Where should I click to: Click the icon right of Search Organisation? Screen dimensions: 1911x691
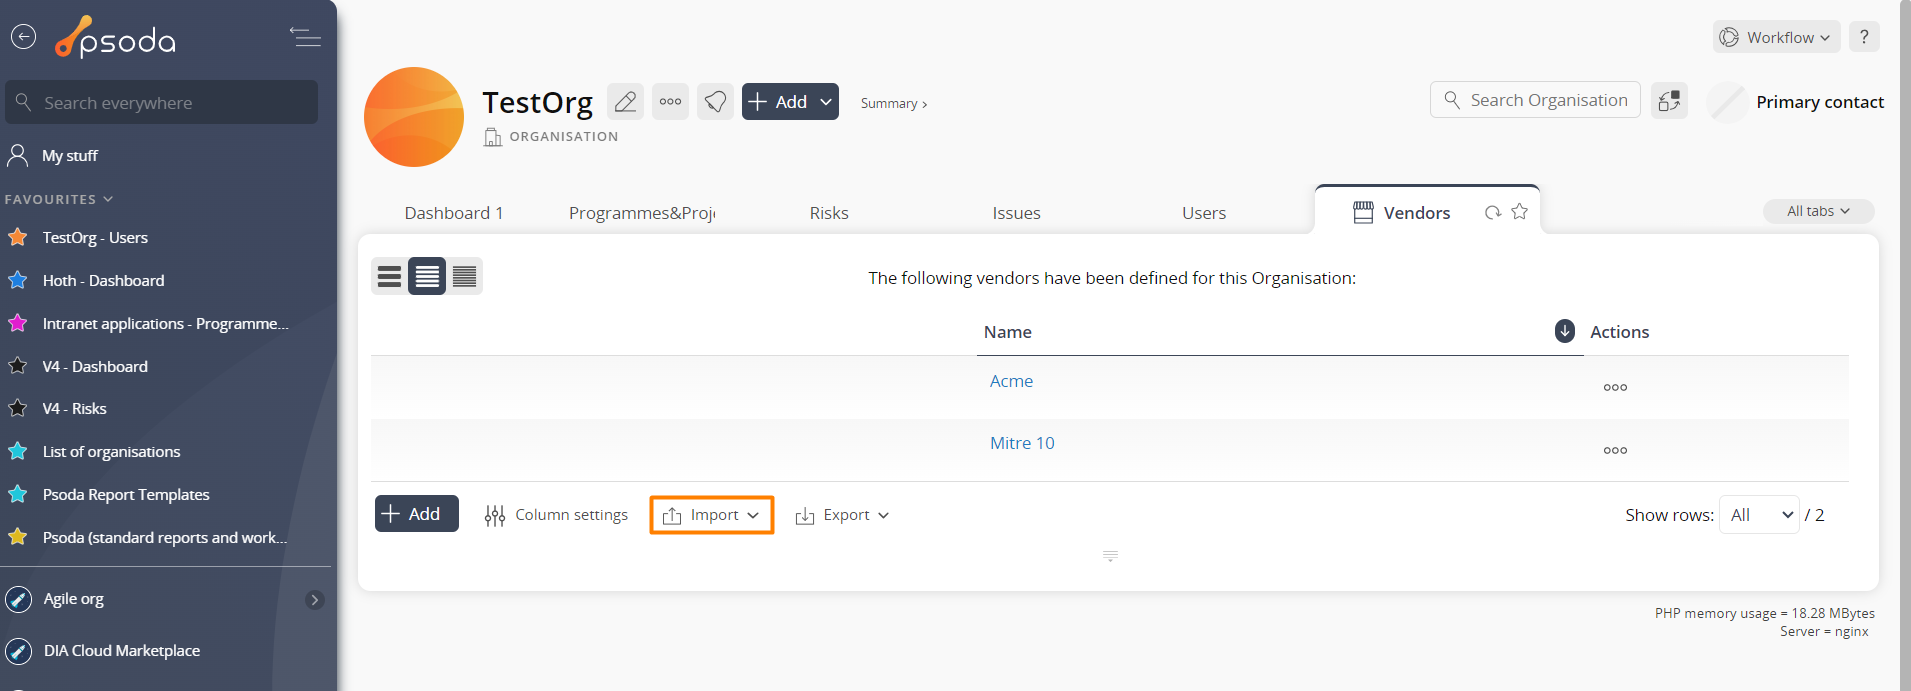pos(1669,101)
